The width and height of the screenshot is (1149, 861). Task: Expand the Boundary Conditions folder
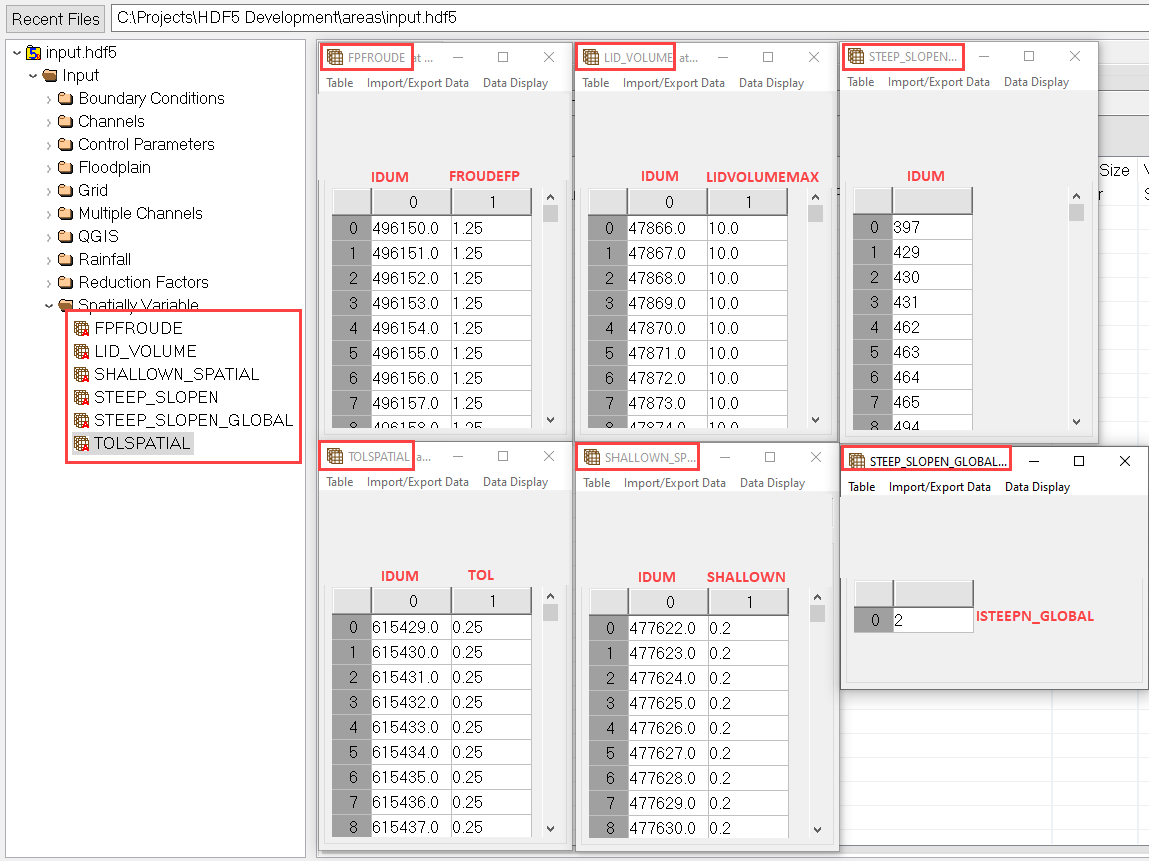pyautogui.click(x=49, y=98)
